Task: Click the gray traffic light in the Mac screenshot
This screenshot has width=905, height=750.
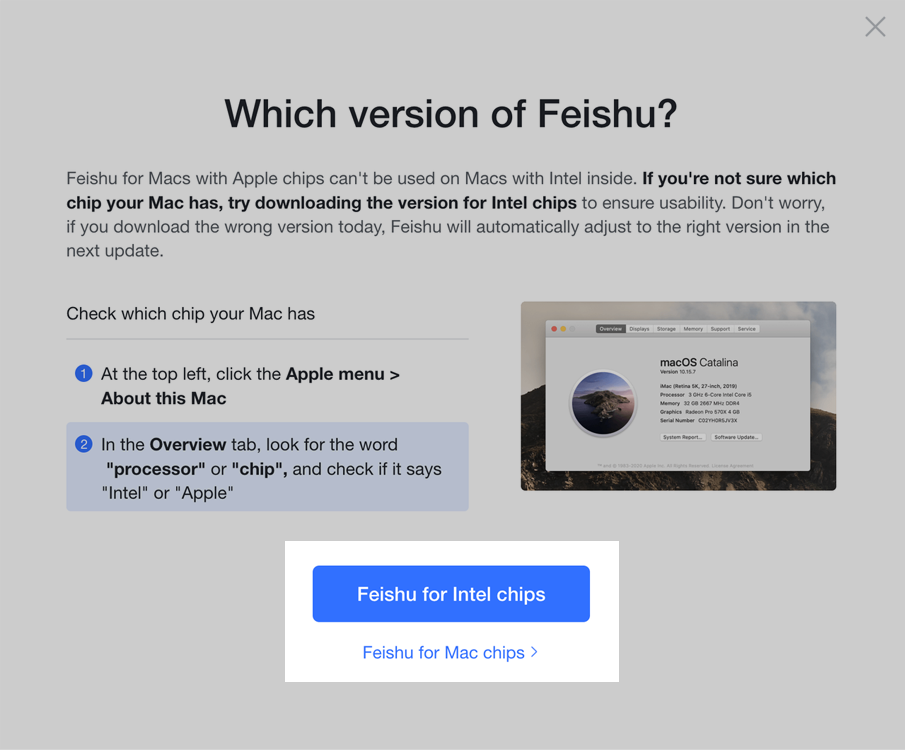Action: click(572, 327)
